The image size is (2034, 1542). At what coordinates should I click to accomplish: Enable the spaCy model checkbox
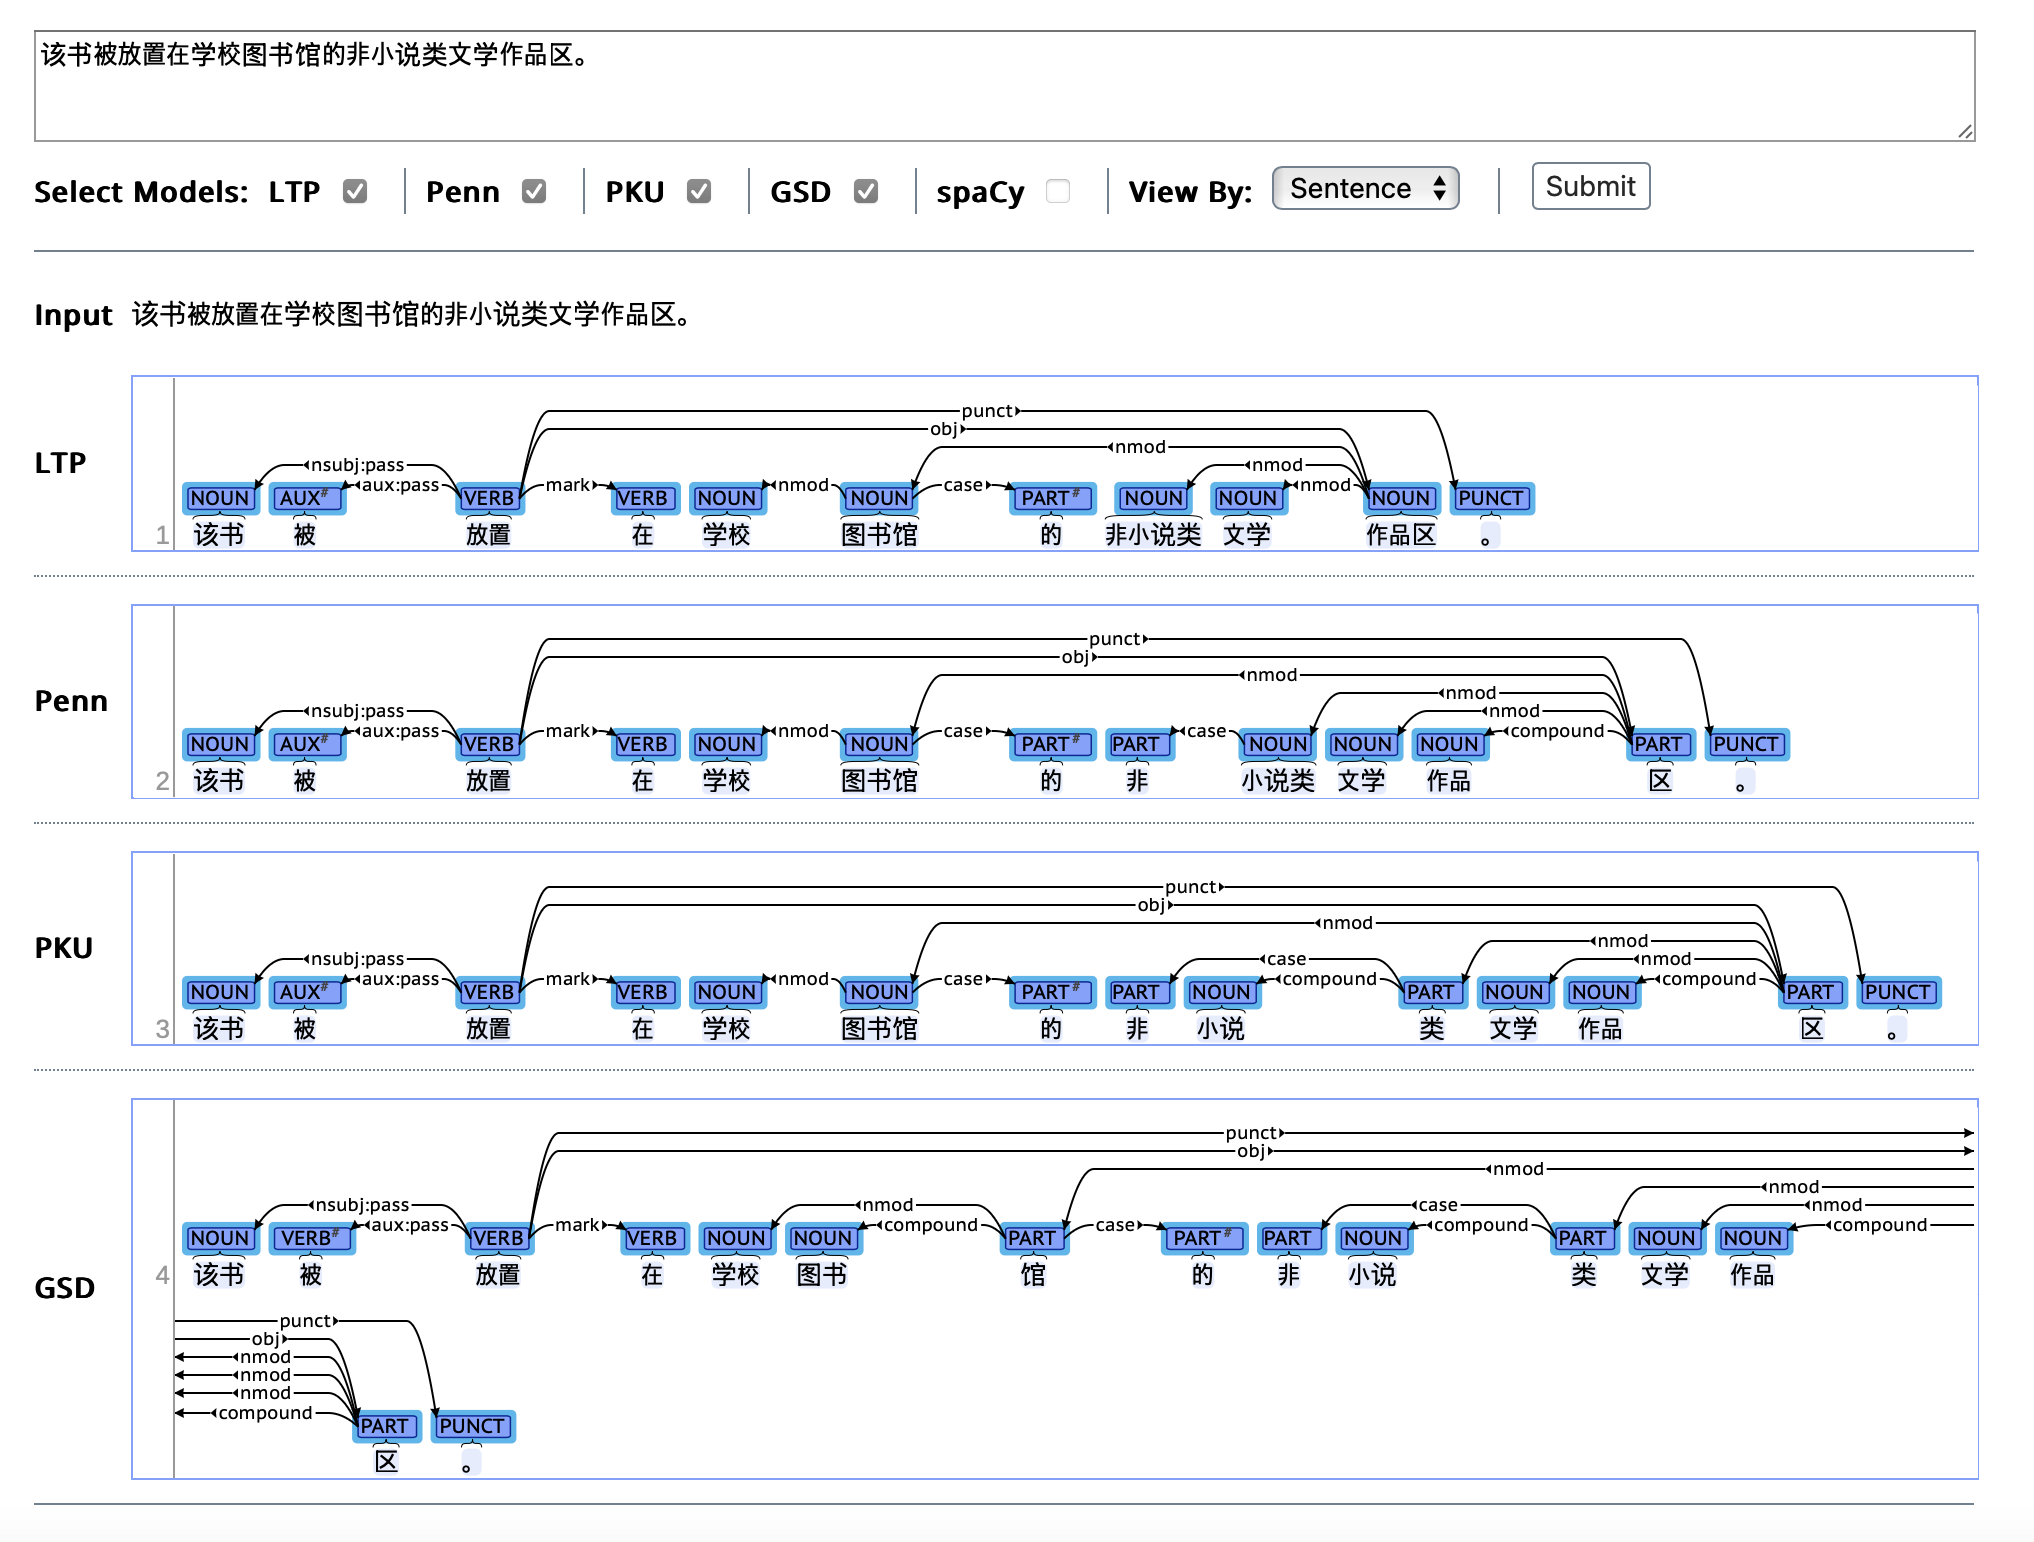(x=1057, y=191)
